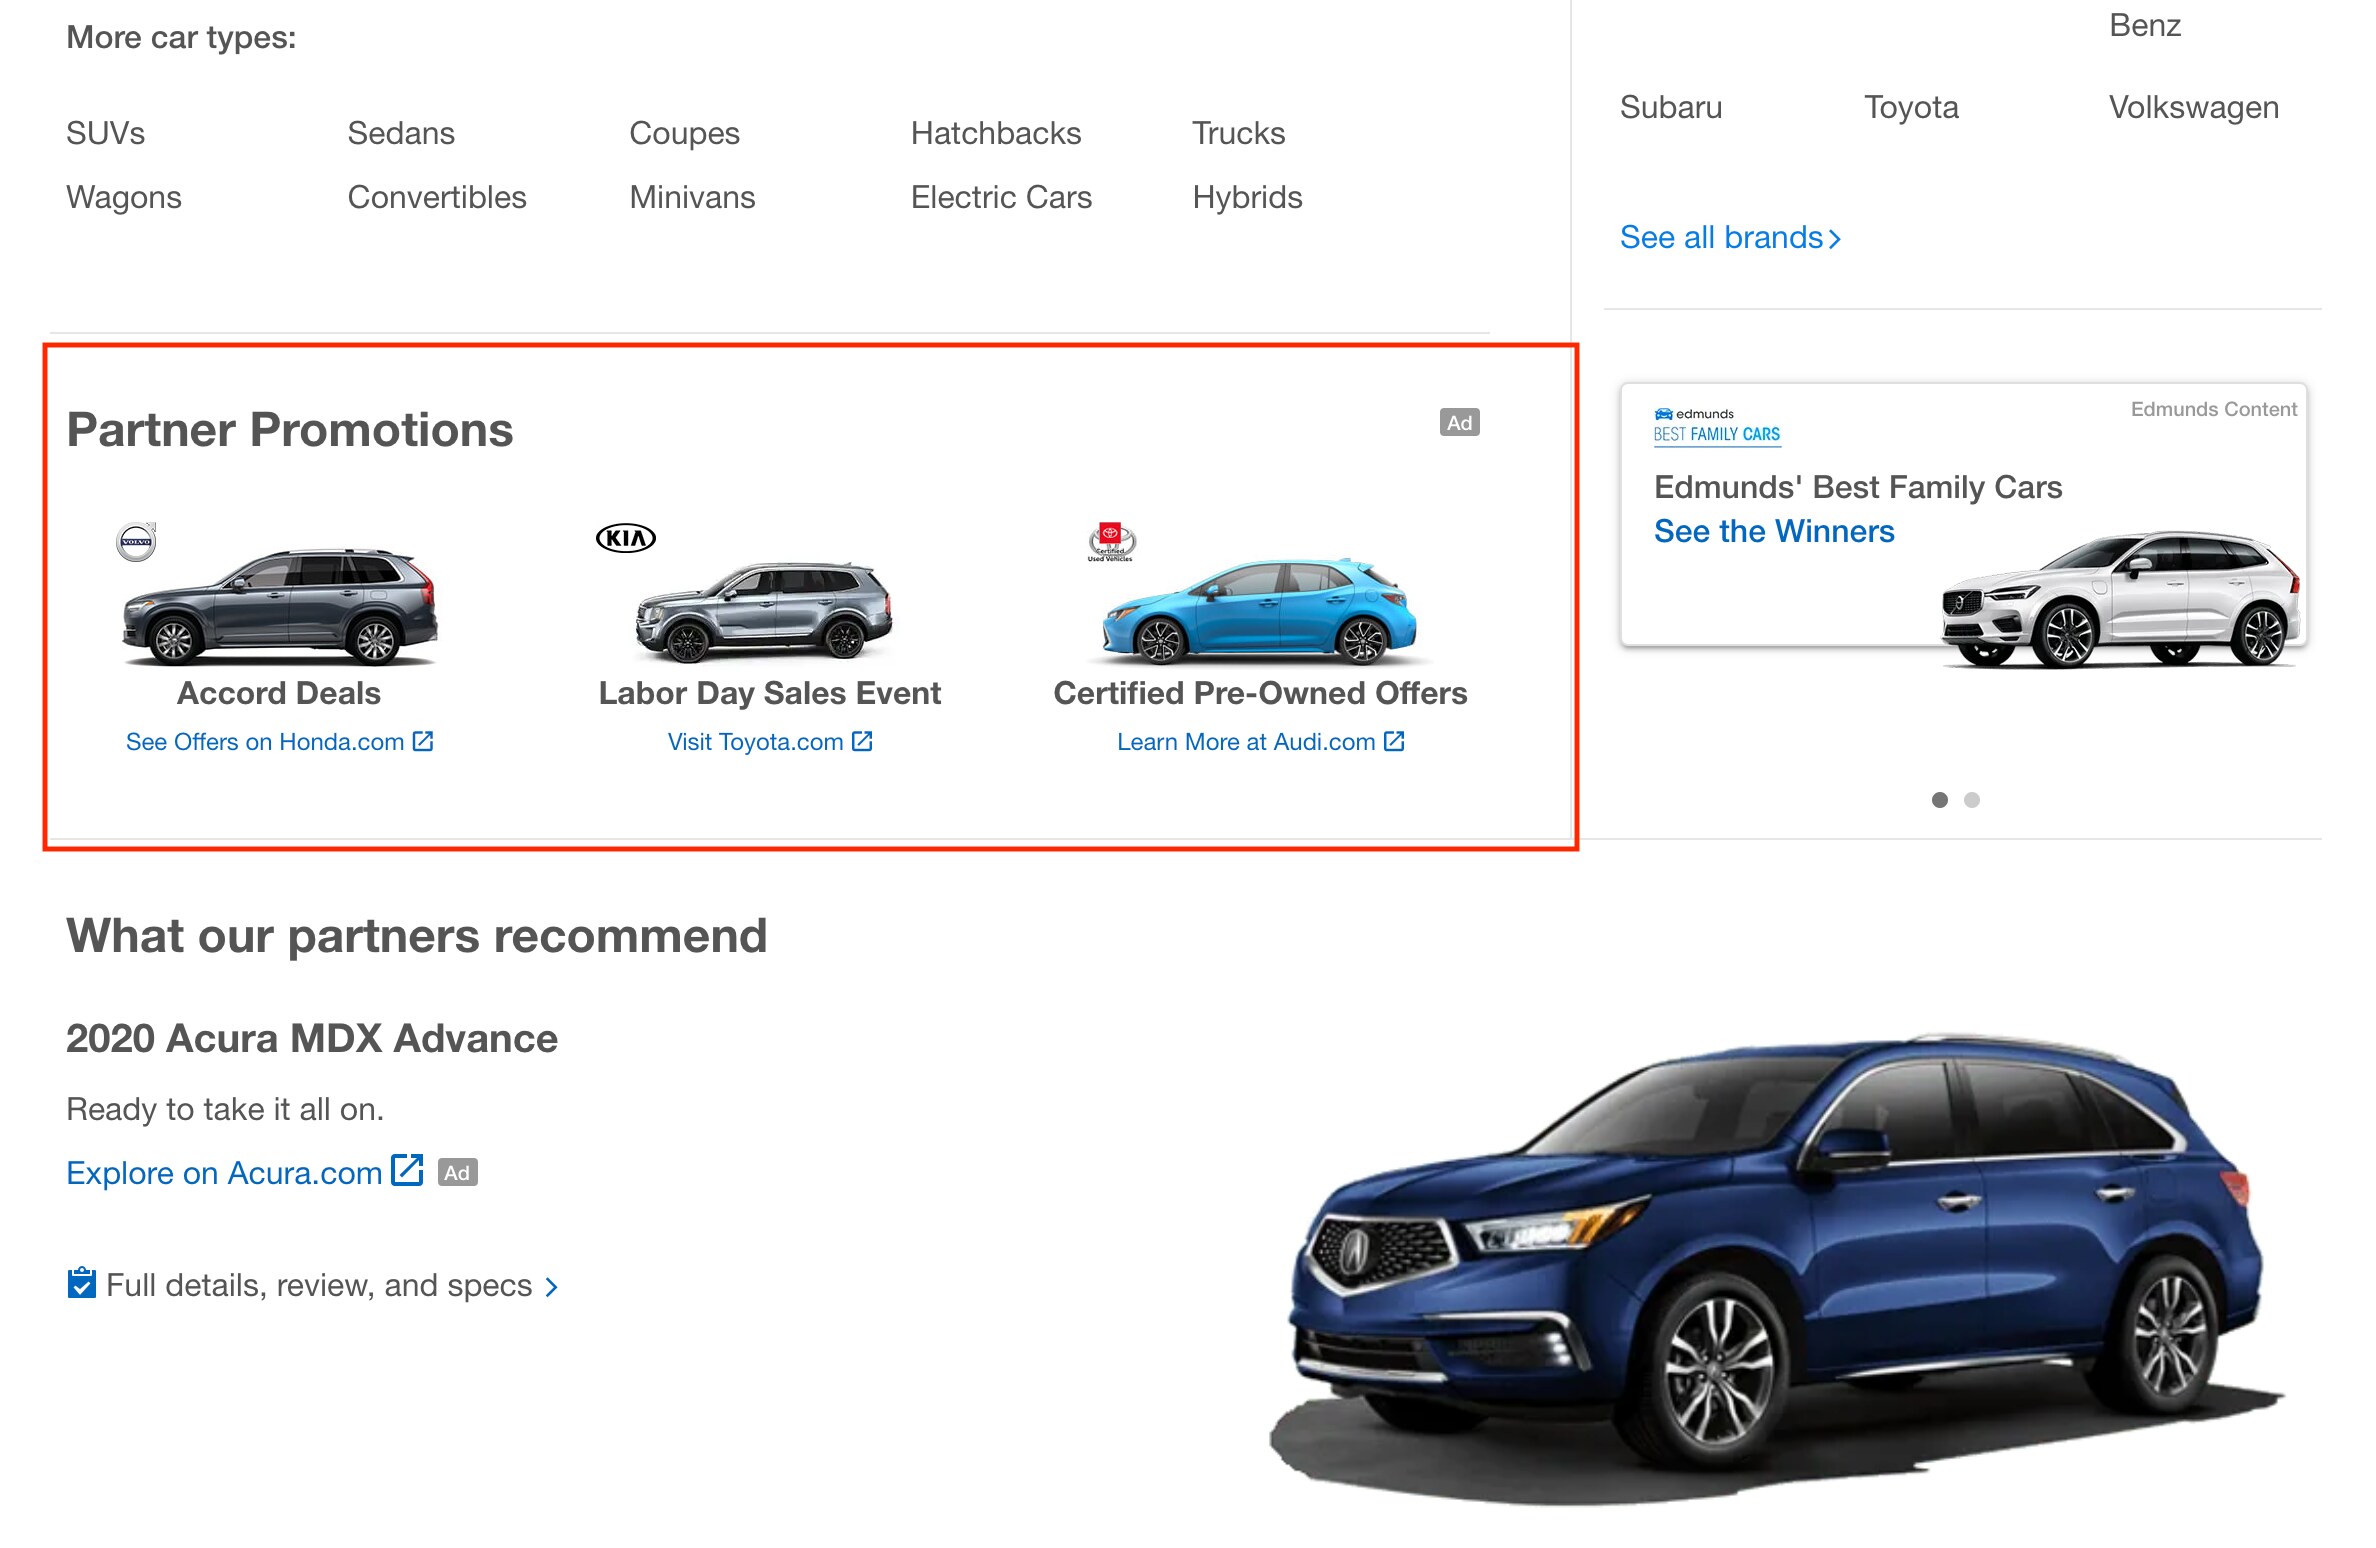Click the Convertibles car type
This screenshot has width=2376, height=1548.
(x=437, y=197)
